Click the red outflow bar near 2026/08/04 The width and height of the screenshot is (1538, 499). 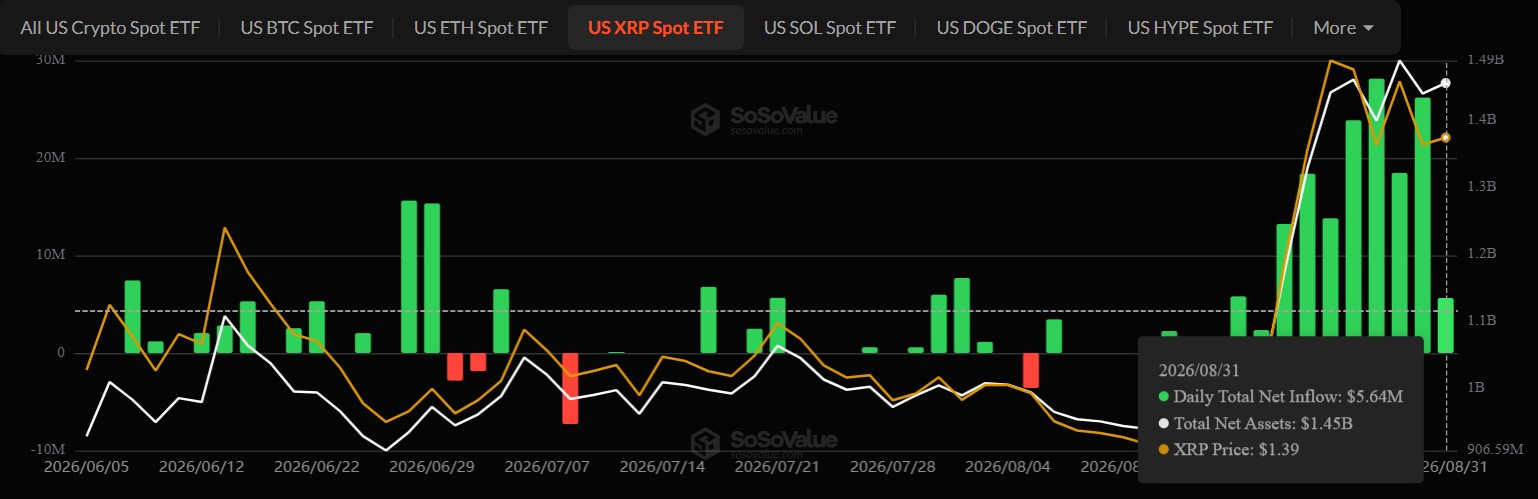(1031, 370)
